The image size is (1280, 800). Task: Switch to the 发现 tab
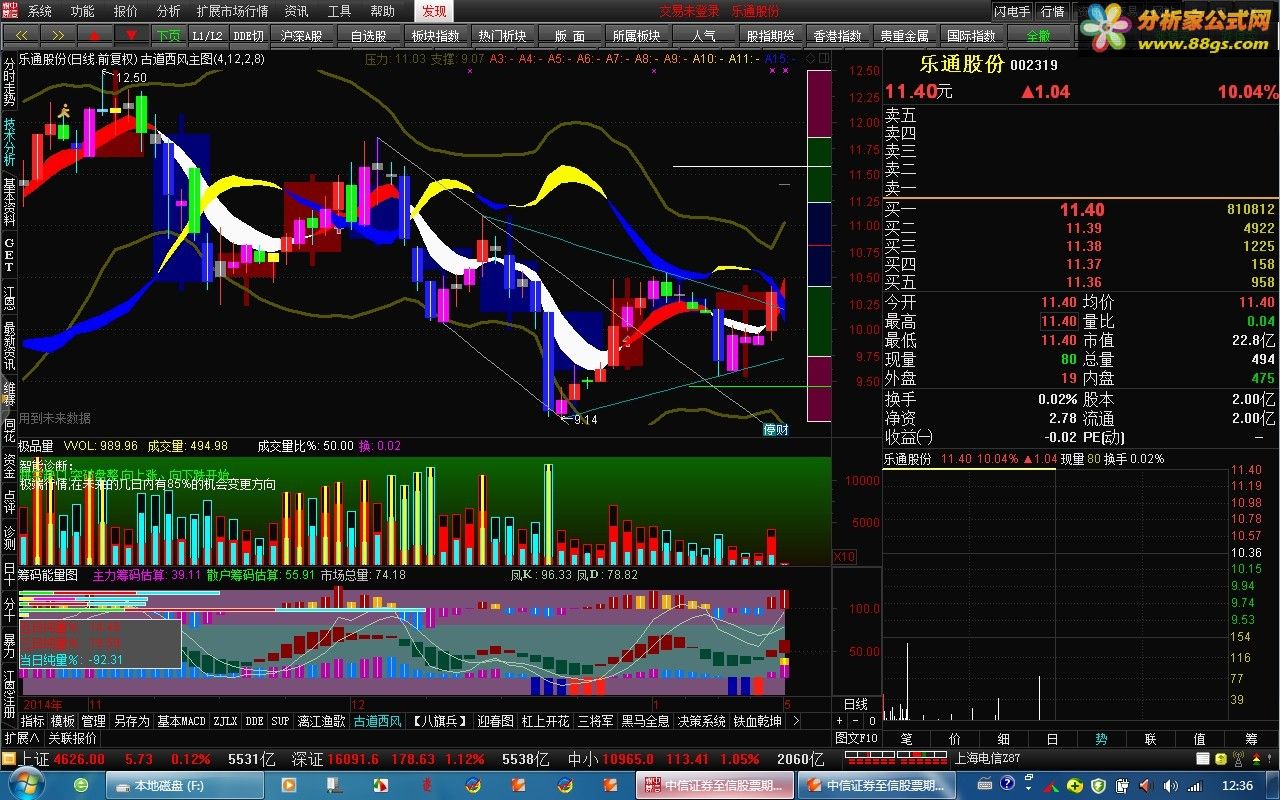click(434, 11)
